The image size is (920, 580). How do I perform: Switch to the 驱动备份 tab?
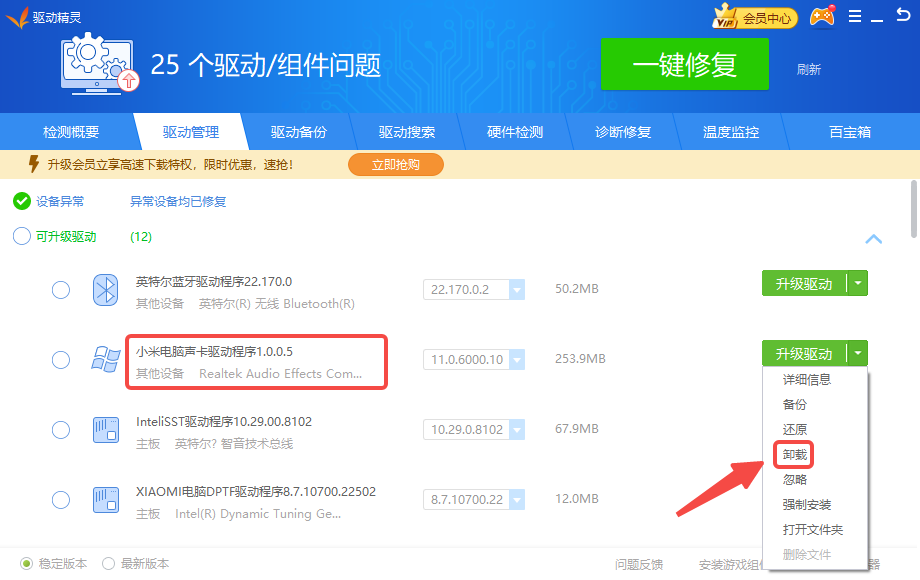298,132
